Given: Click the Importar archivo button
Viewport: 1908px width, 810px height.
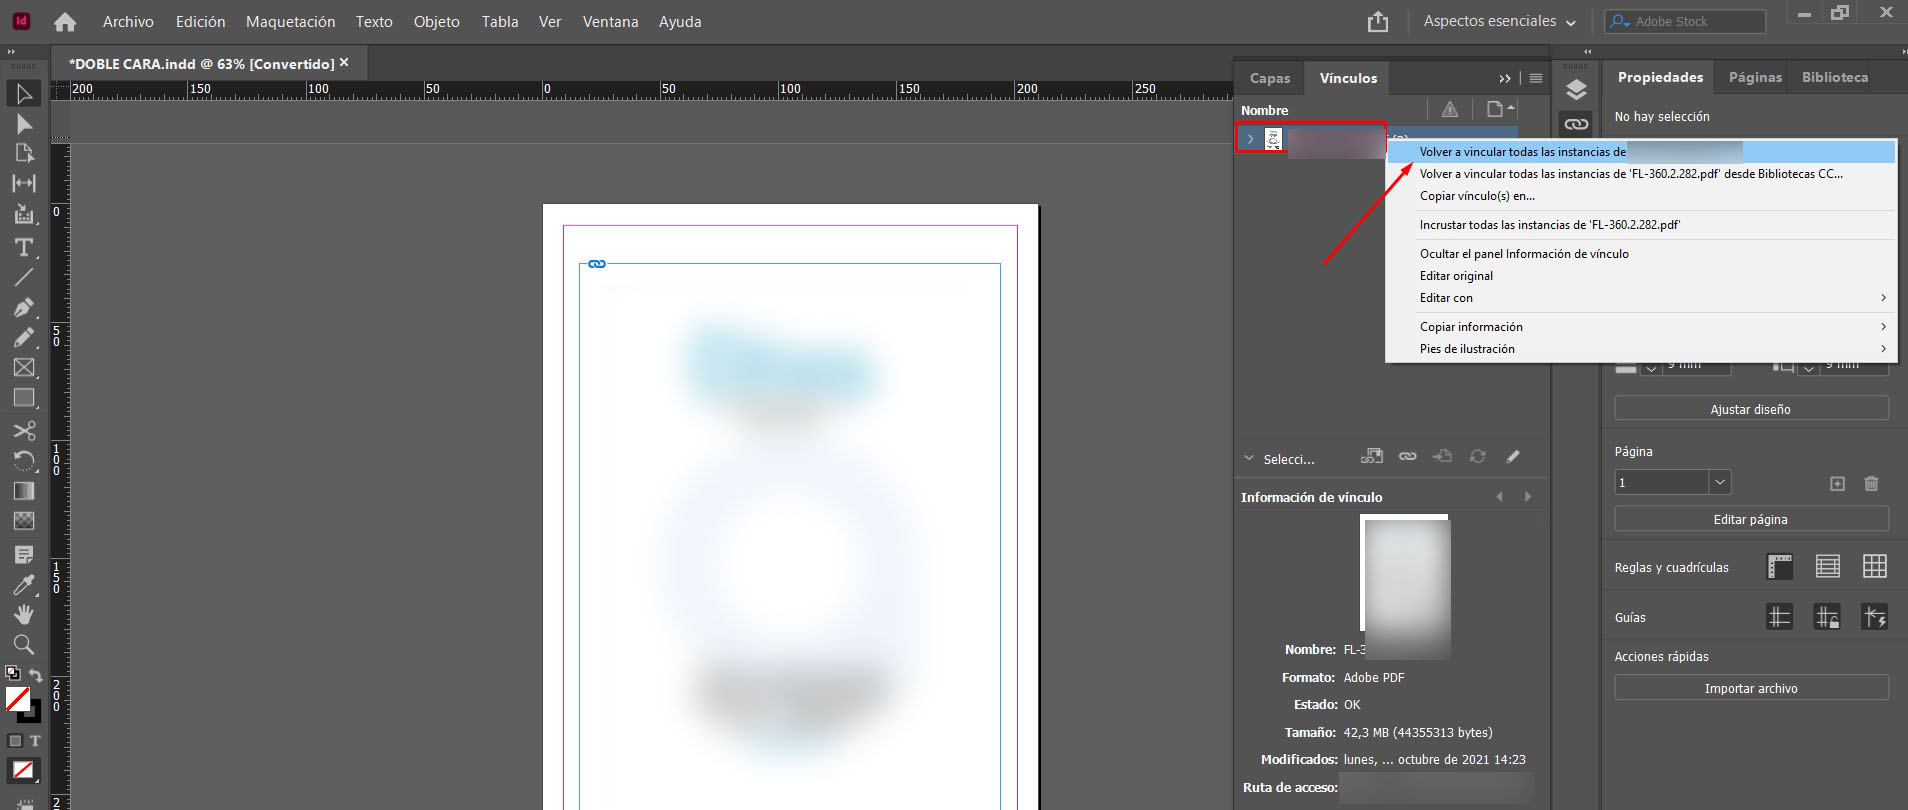Looking at the screenshot, I should [x=1750, y=688].
